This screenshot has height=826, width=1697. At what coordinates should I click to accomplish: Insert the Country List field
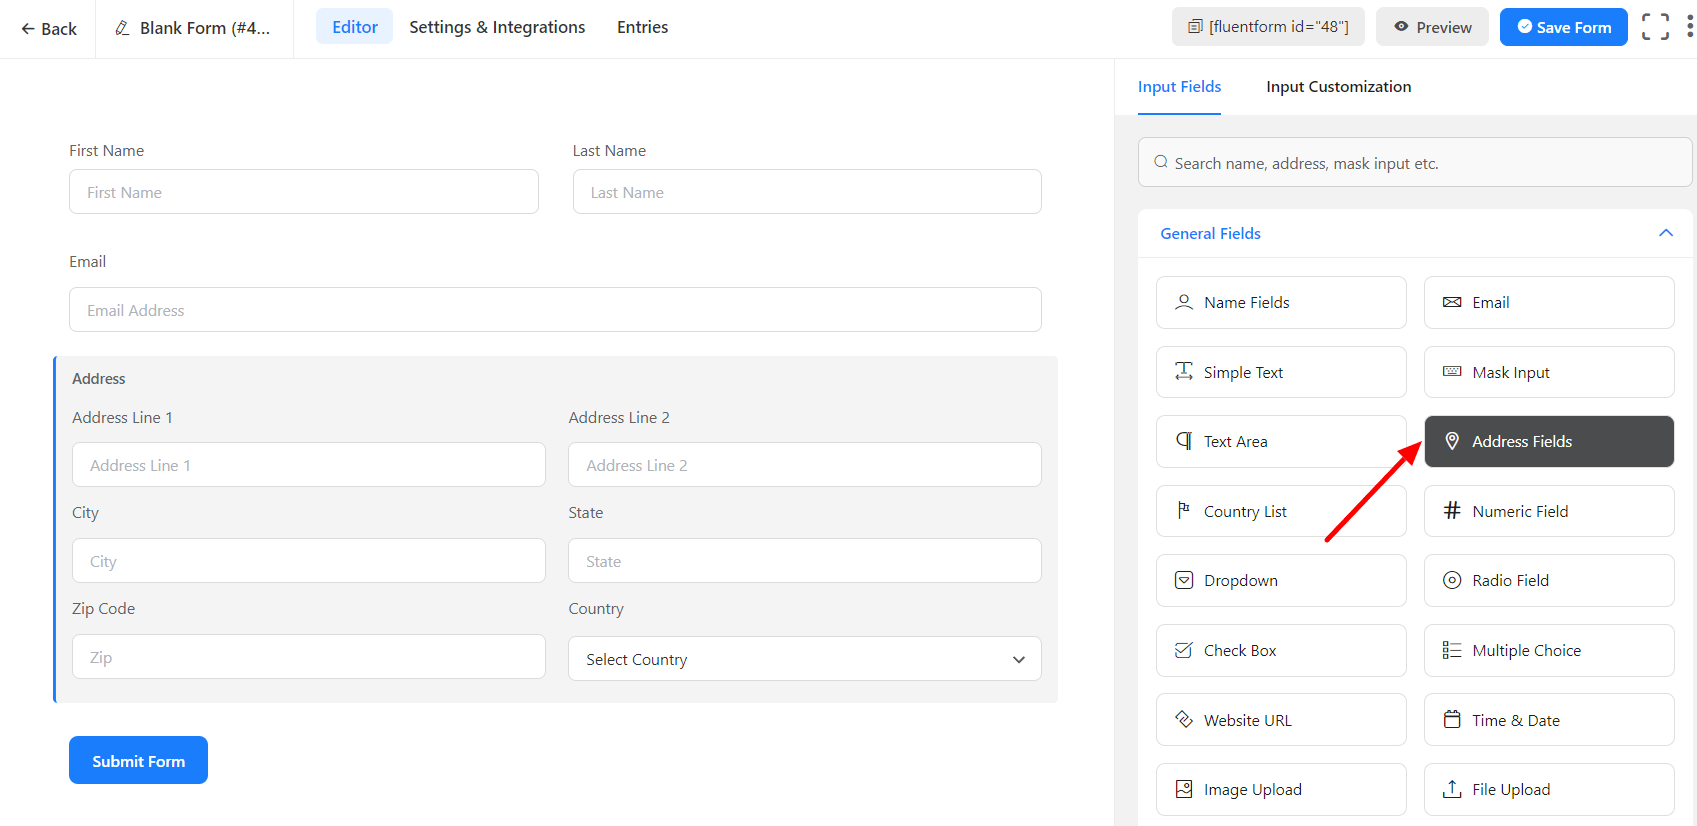(x=1280, y=511)
